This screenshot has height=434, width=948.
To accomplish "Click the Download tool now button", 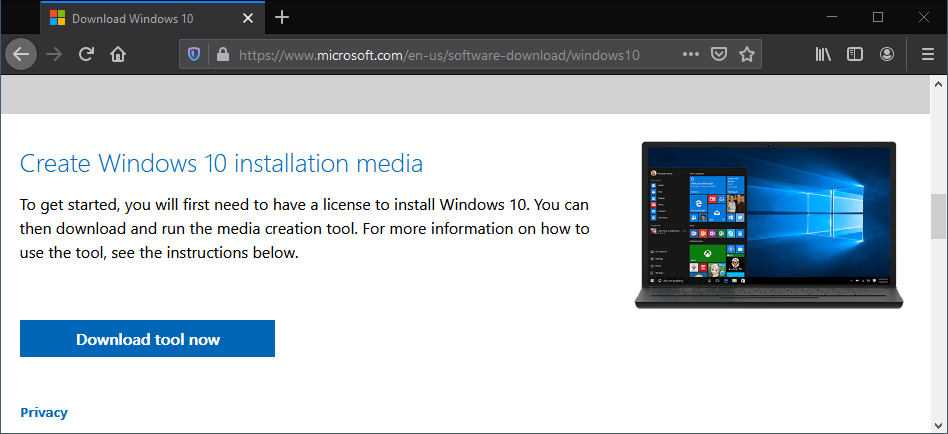I will tap(148, 338).
